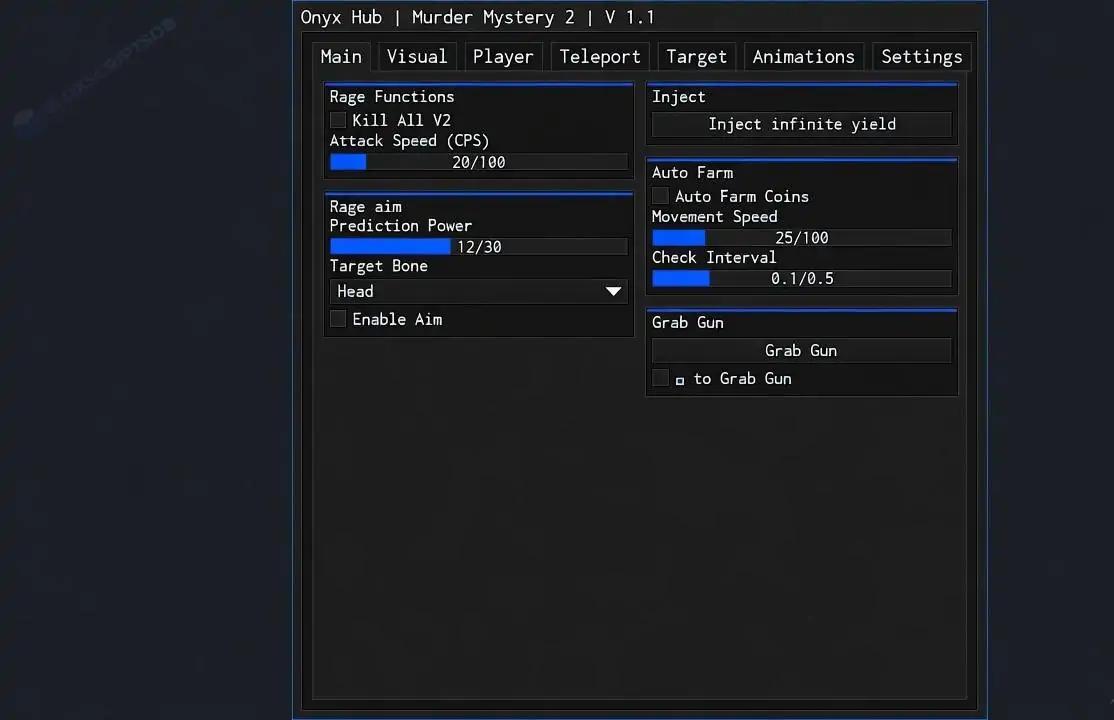The image size is (1114, 720).
Task: Expand the Target Bone dropdown arrow
Action: (613, 291)
